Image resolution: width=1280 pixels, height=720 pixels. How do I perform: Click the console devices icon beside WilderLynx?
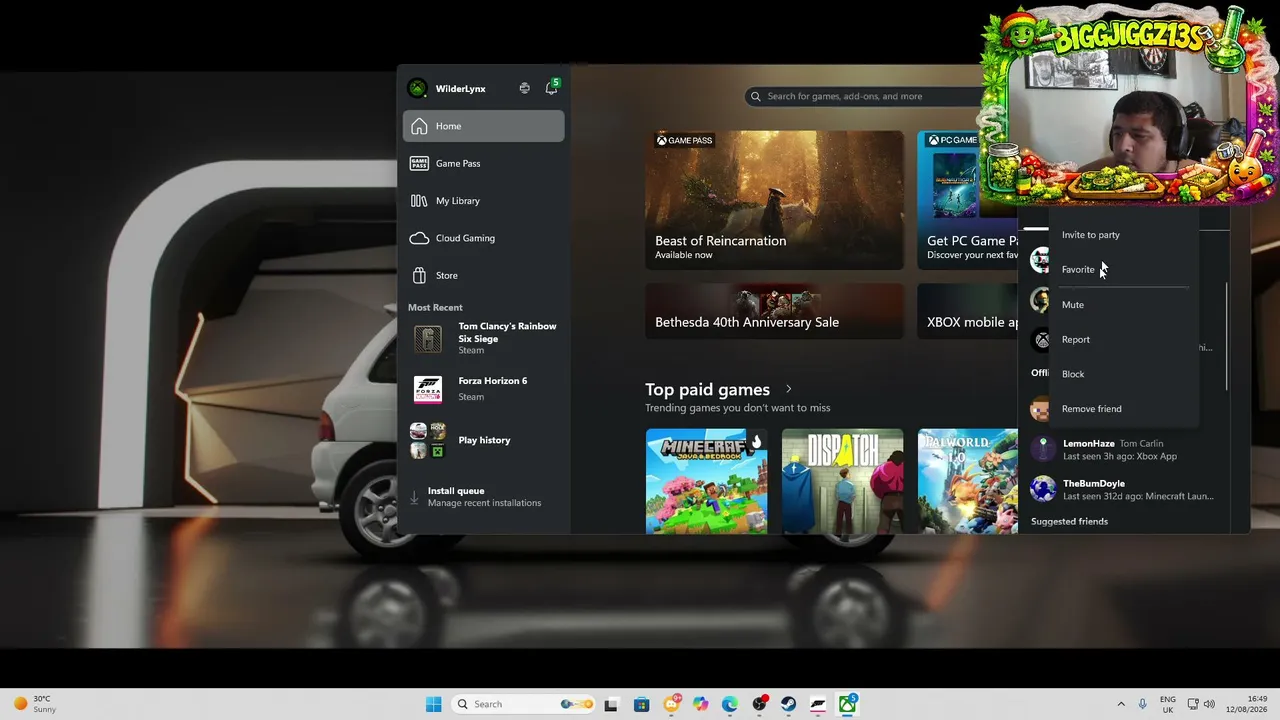524,88
